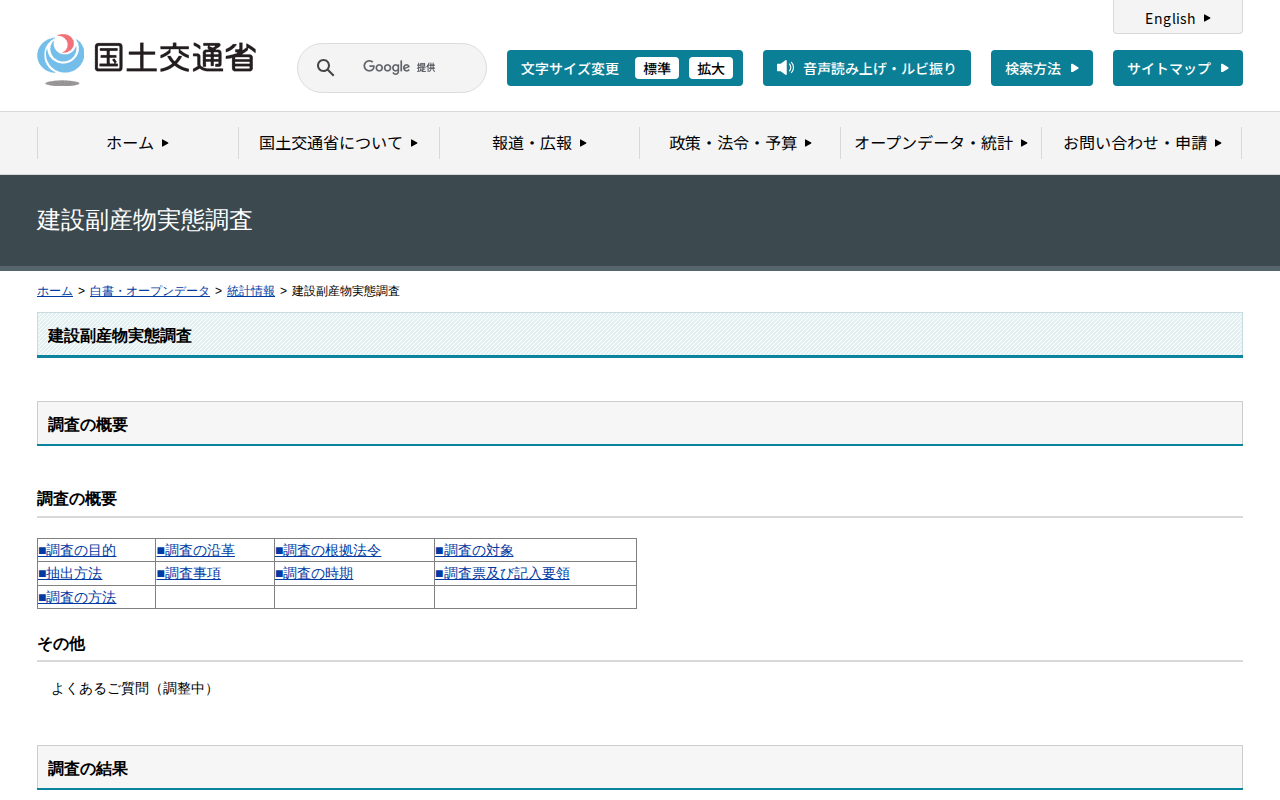Open オープンデータ・統計 menu item
Image resolution: width=1280 pixels, height=800 pixels.
pyautogui.click(x=940, y=143)
